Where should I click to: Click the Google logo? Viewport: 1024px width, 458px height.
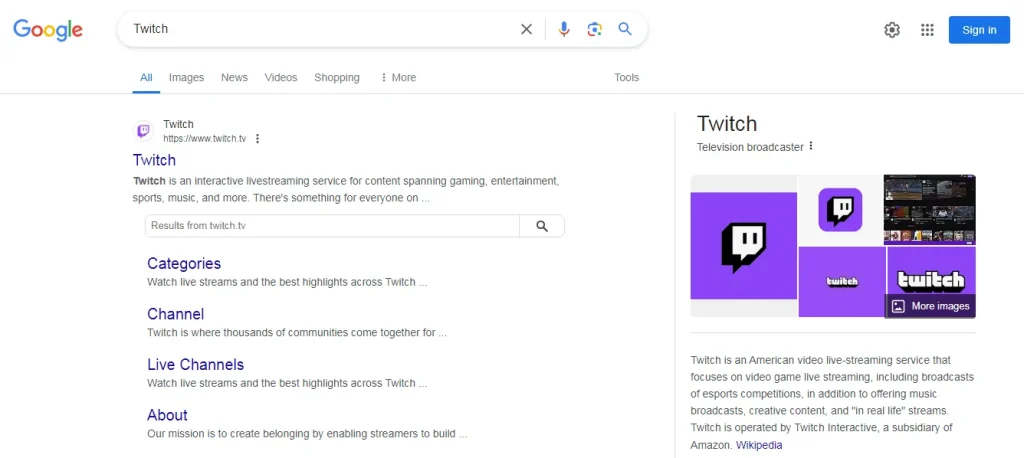tap(48, 29)
